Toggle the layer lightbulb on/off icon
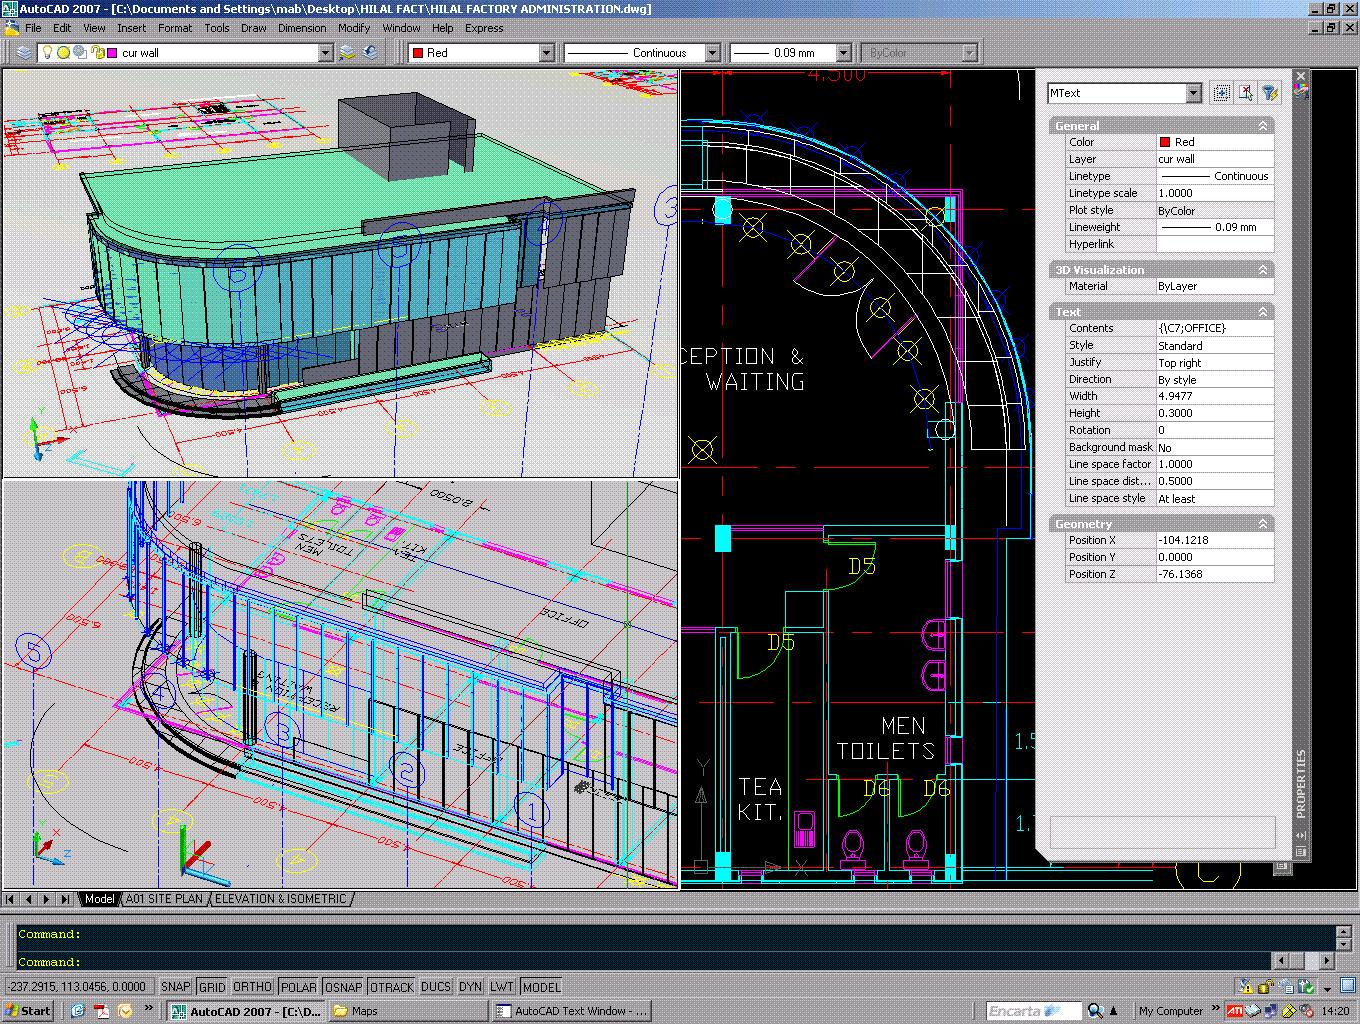The height and width of the screenshot is (1024, 1360). coord(47,53)
